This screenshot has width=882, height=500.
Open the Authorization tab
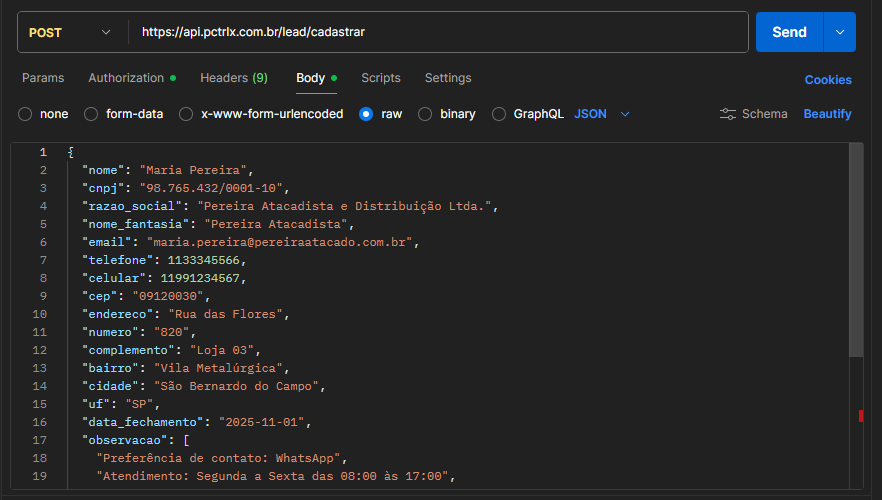(x=126, y=78)
